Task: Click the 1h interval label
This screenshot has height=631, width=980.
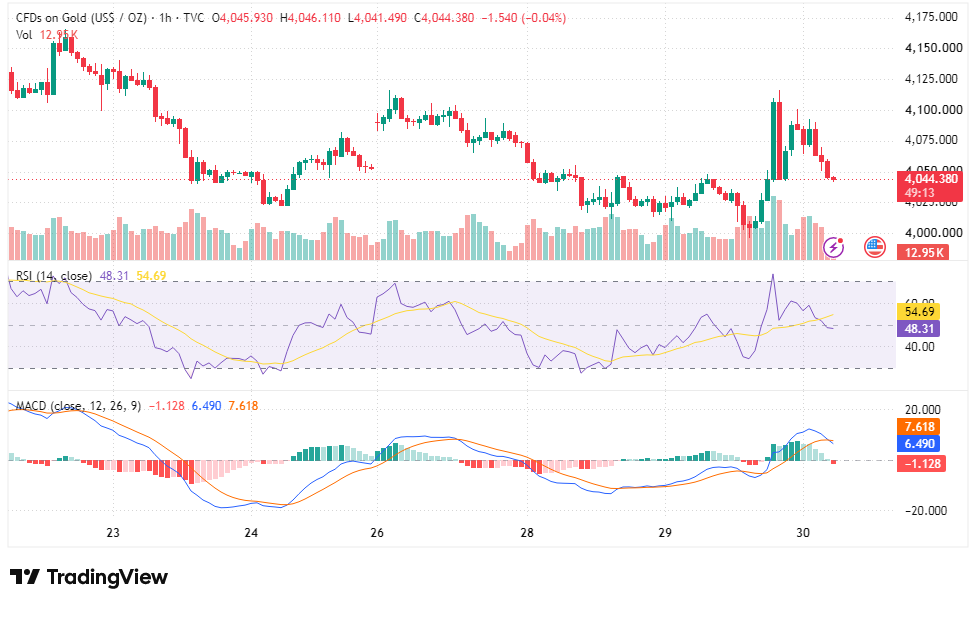Action: pyautogui.click(x=165, y=17)
